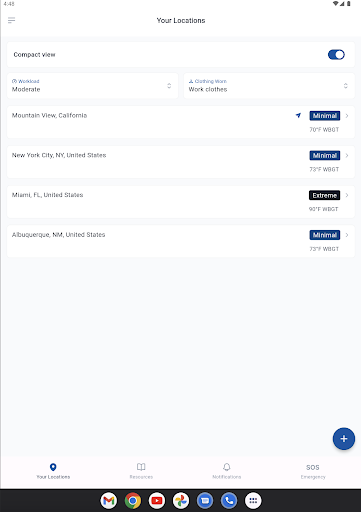Open the Phone app icon

tap(229, 501)
